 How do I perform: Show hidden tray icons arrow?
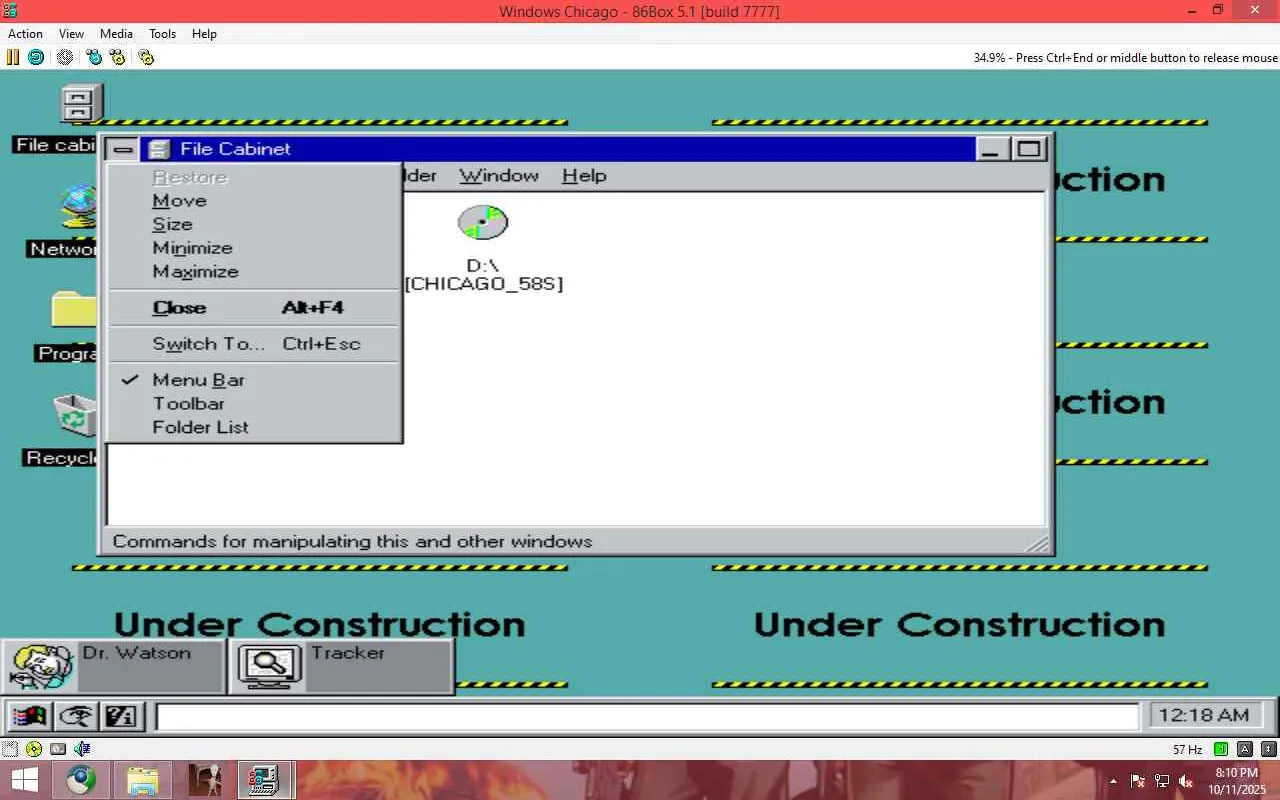click(x=1113, y=781)
